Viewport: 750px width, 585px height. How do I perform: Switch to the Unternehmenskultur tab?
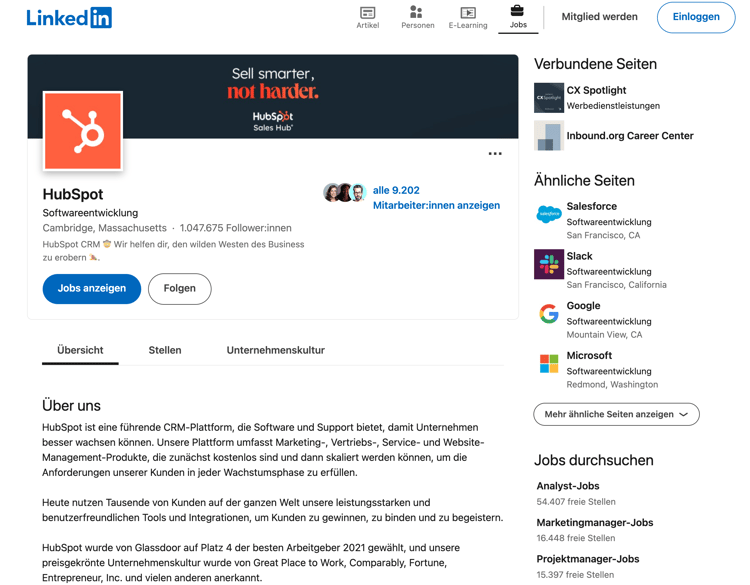[276, 351]
